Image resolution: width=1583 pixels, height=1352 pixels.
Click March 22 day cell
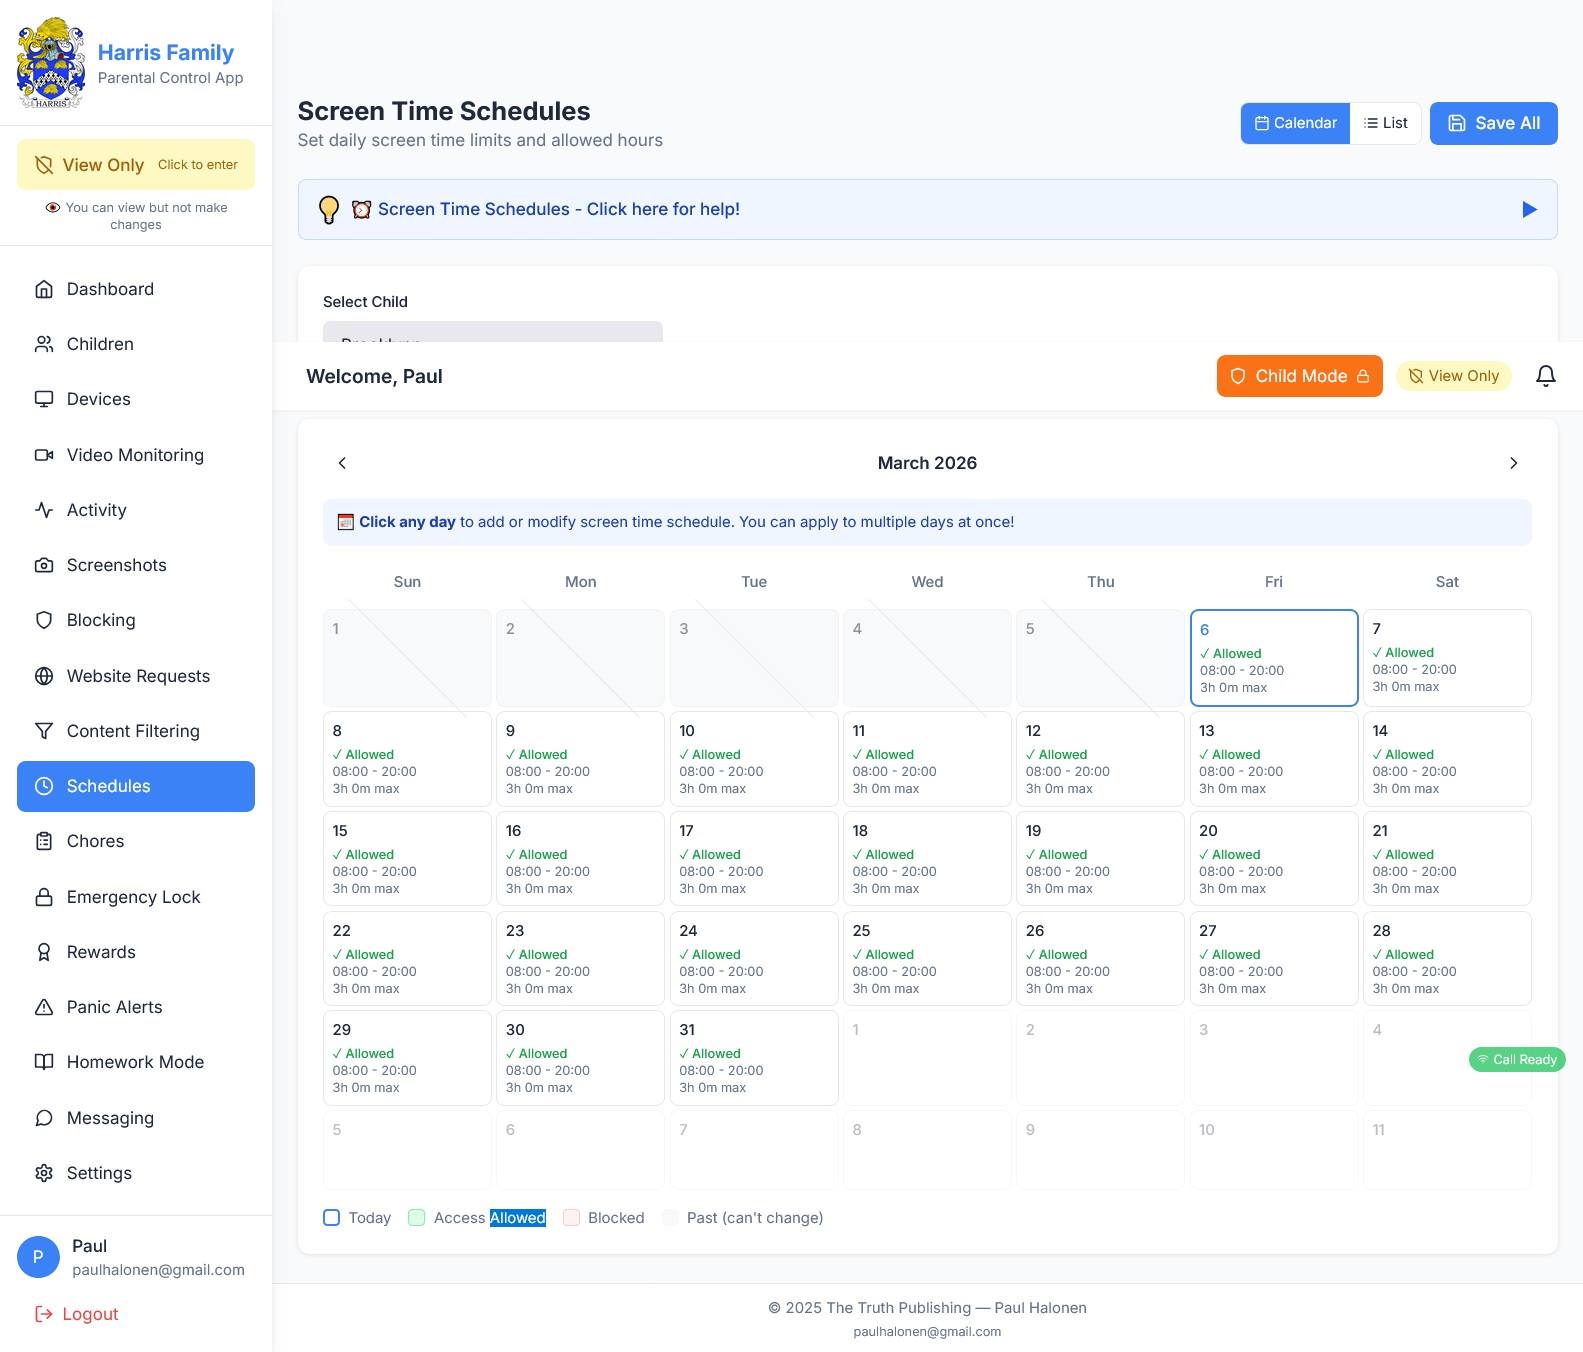coord(407,958)
